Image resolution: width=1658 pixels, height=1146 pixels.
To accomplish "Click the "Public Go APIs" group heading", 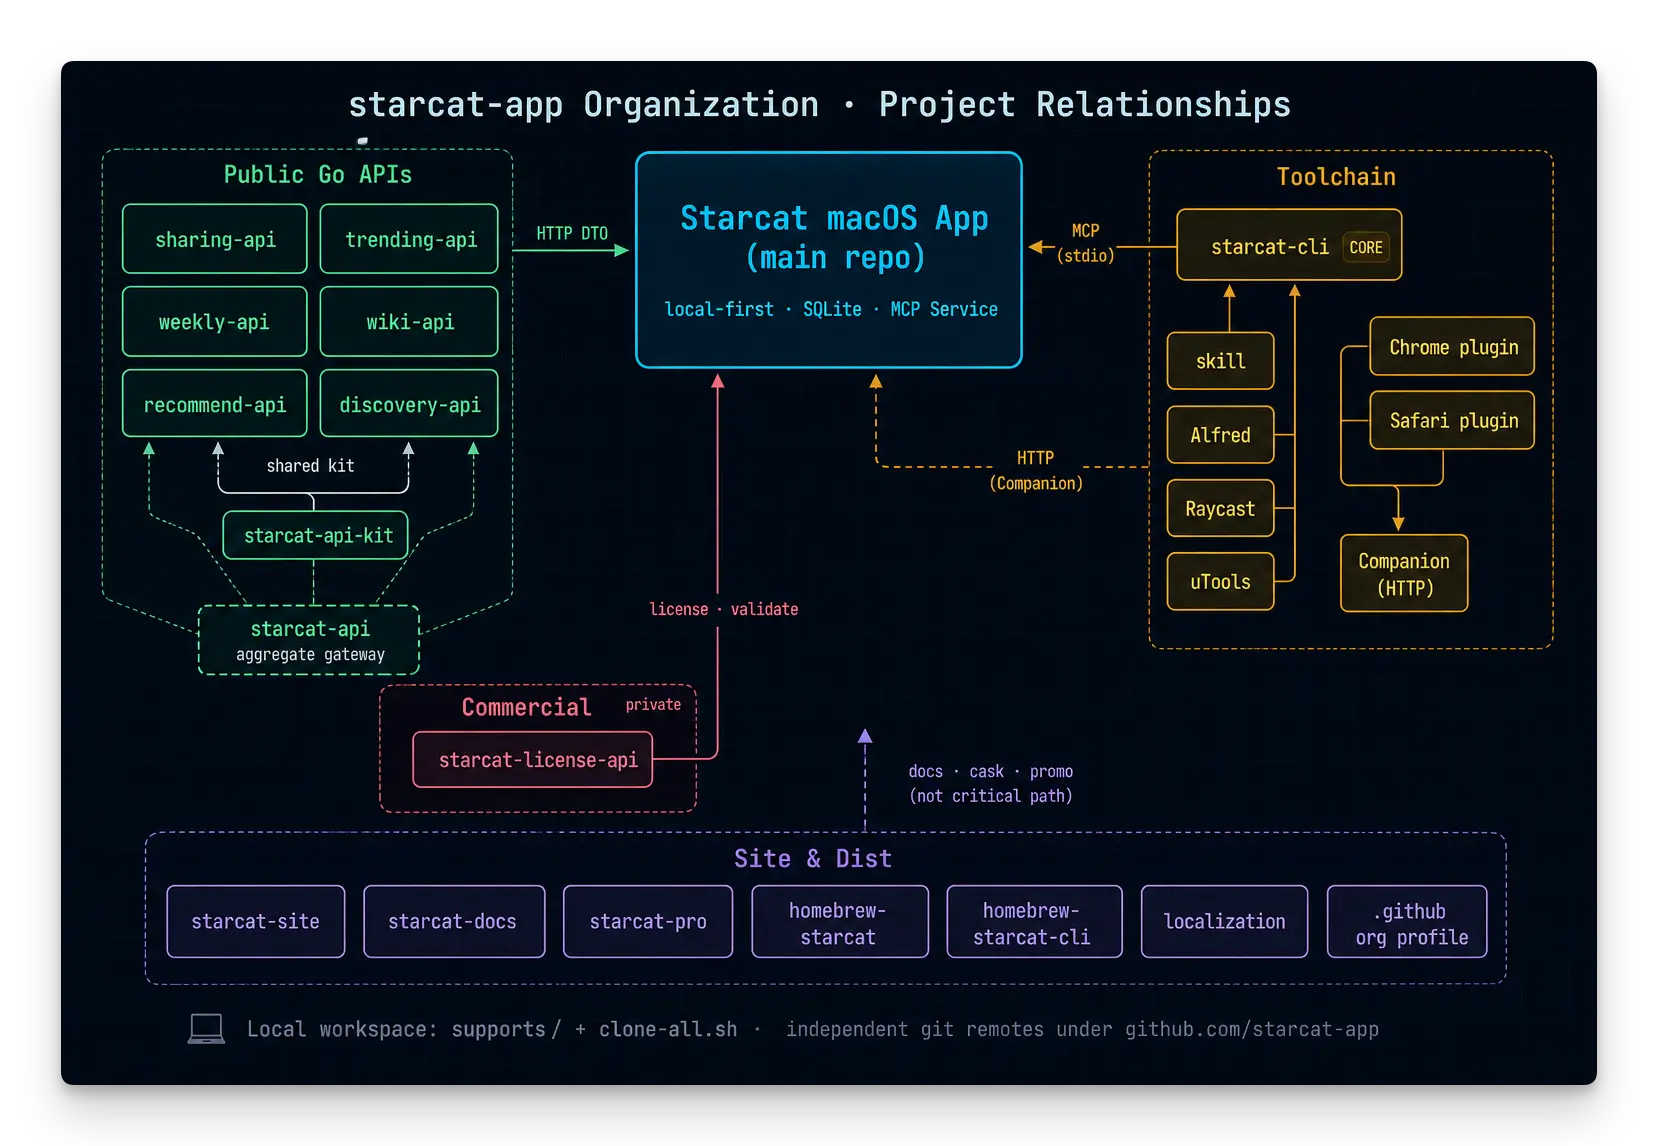I will tap(318, 175).
